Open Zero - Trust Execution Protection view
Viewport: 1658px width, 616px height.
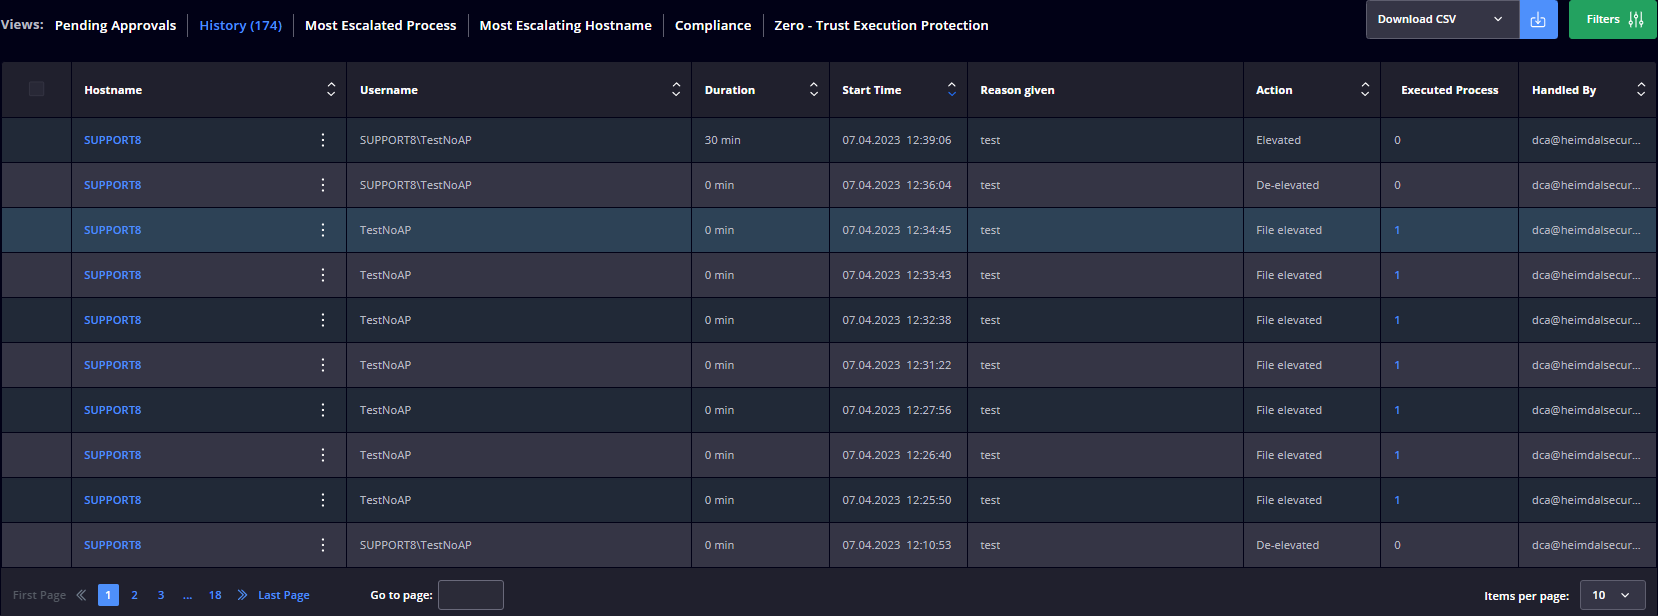pyautogui.click(x=881, y=25)
